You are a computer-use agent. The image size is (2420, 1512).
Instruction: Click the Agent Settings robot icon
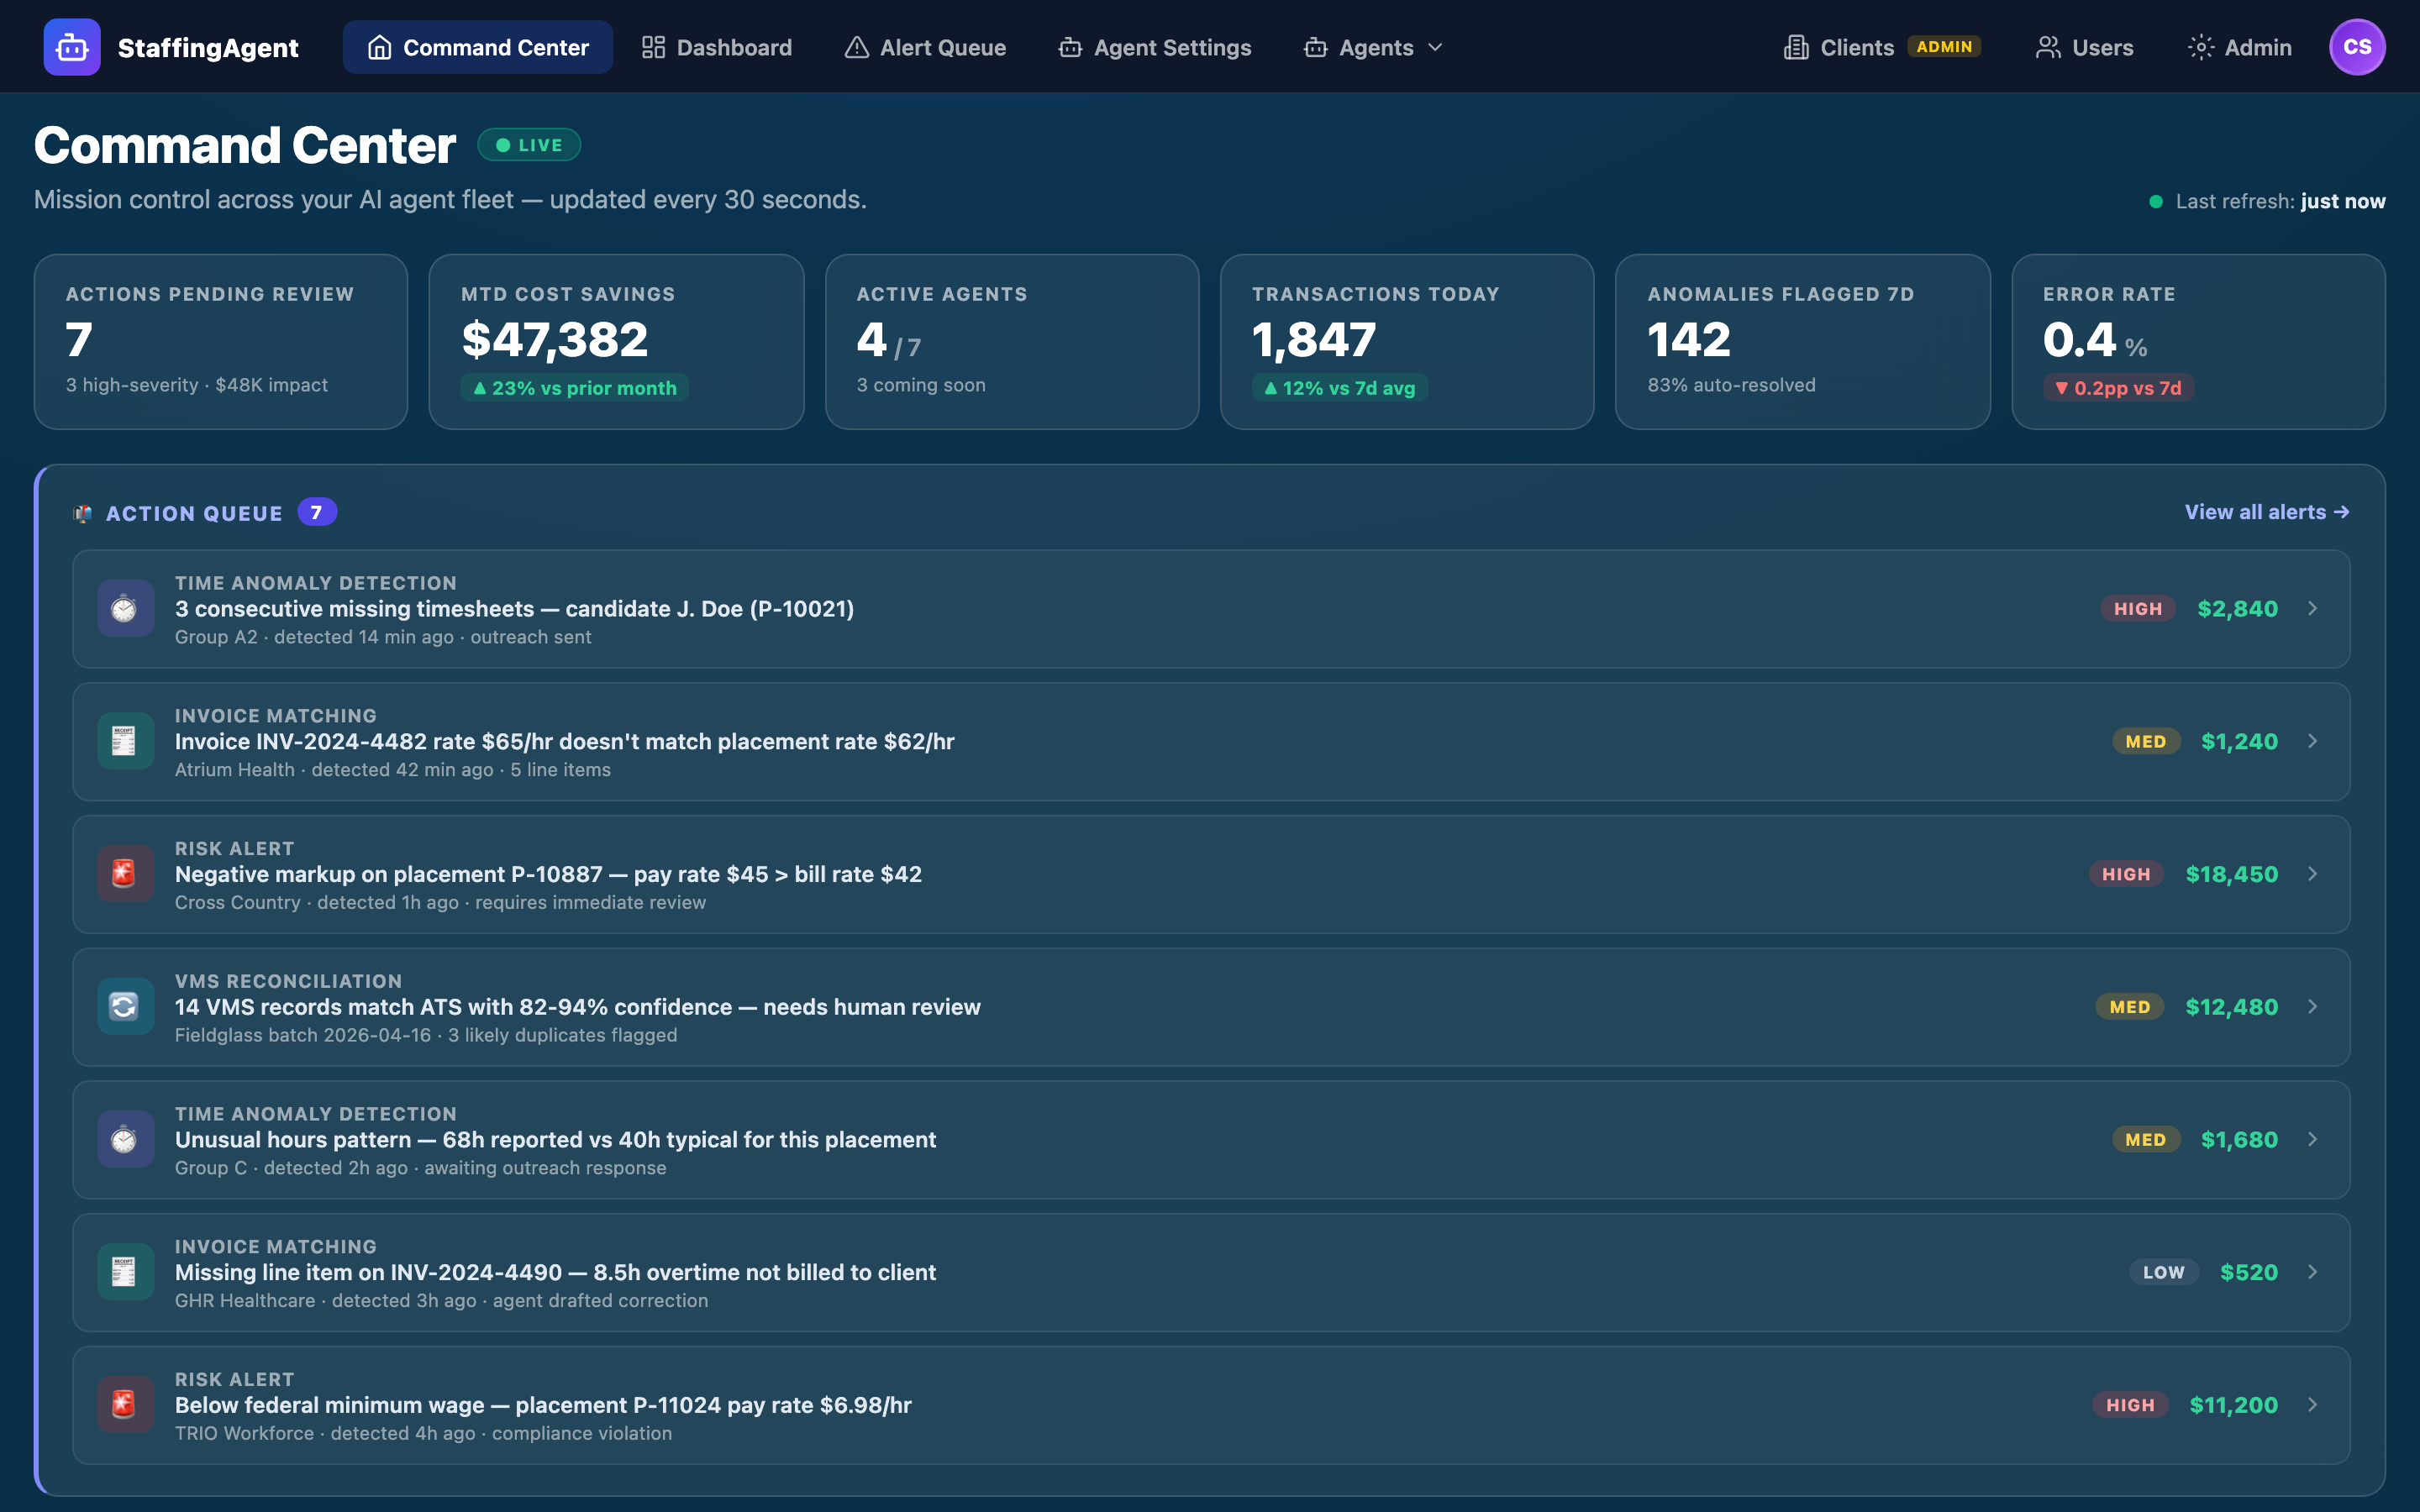point(1070,46)
